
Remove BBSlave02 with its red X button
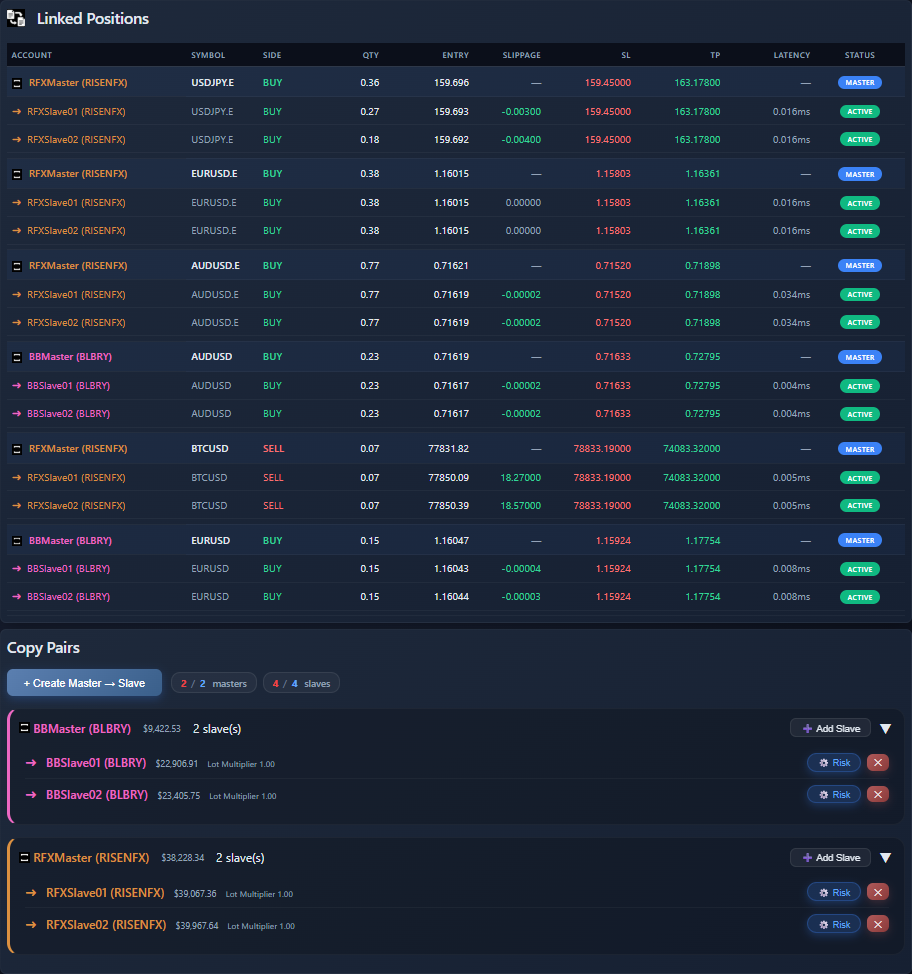click(878, 794)
